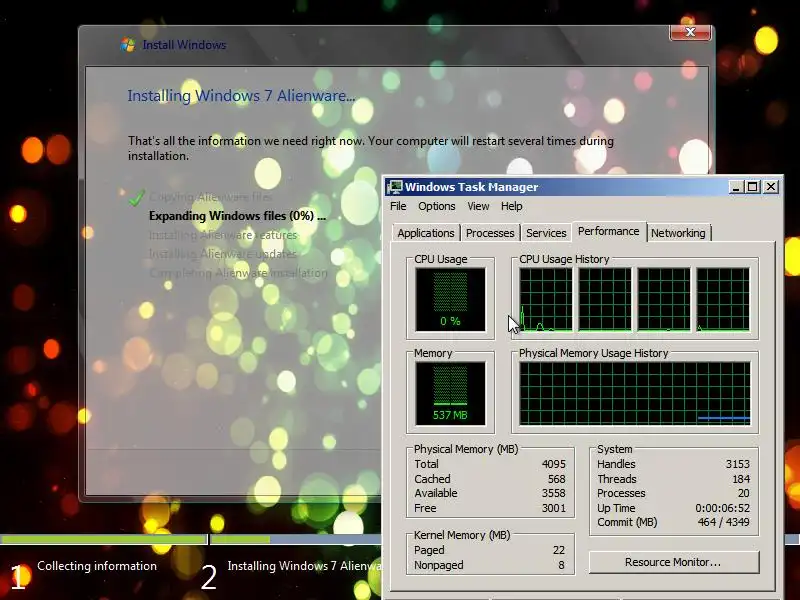Click the Up Time value 0:00:06:52

[722, 508]
